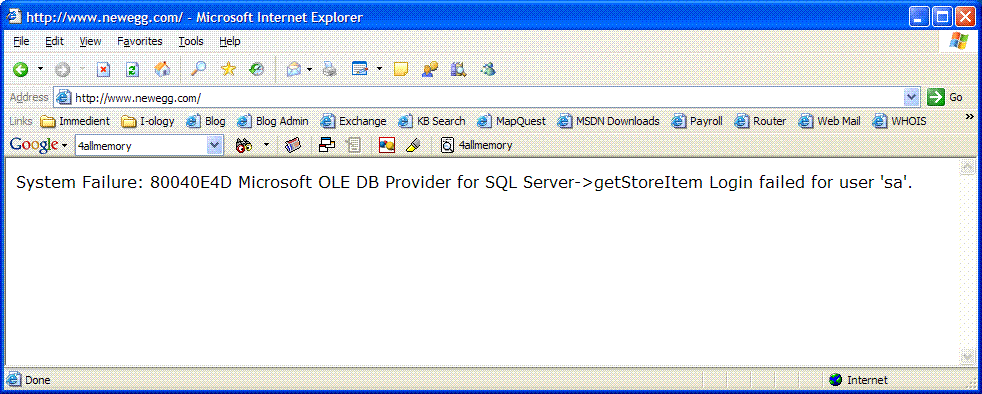The width and height of the screenshot is (982, 394).
Task: Click the Go button beside address bar
Action: (x=945, y=97)
